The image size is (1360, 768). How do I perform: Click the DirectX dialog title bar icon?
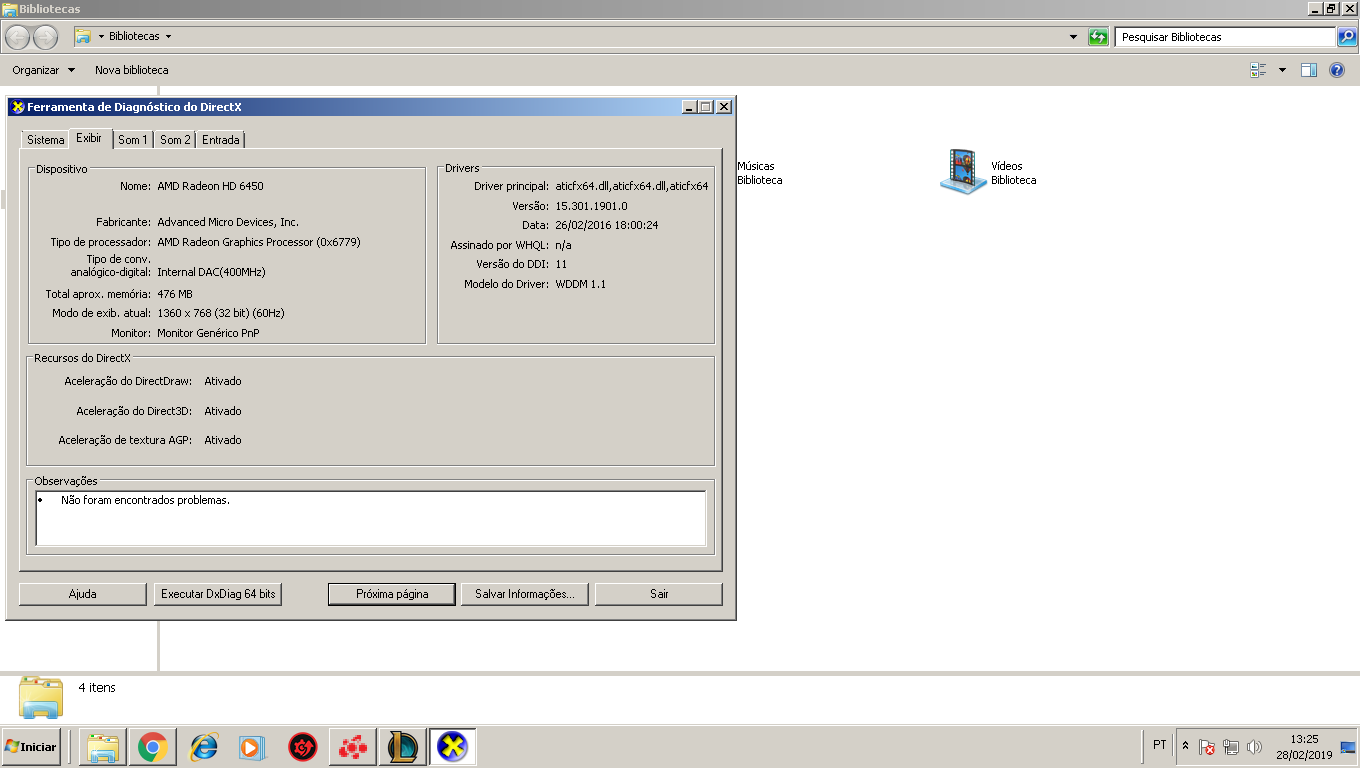[17, 107]
